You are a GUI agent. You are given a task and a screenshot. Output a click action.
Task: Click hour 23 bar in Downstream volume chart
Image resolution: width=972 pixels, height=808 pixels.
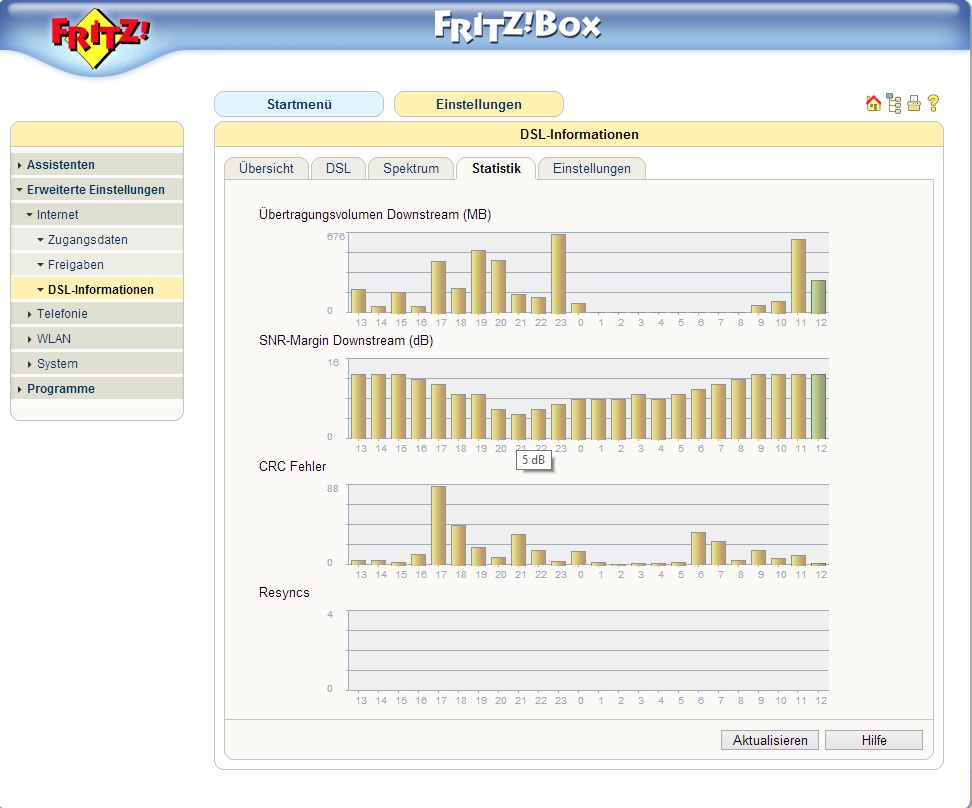coord(559,273)
